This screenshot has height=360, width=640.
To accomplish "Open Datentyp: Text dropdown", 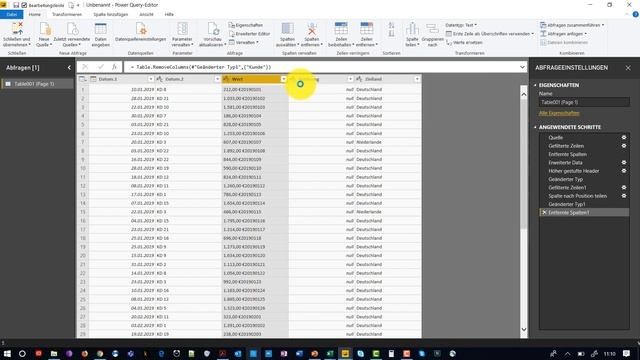I will (x=461, y=25).
